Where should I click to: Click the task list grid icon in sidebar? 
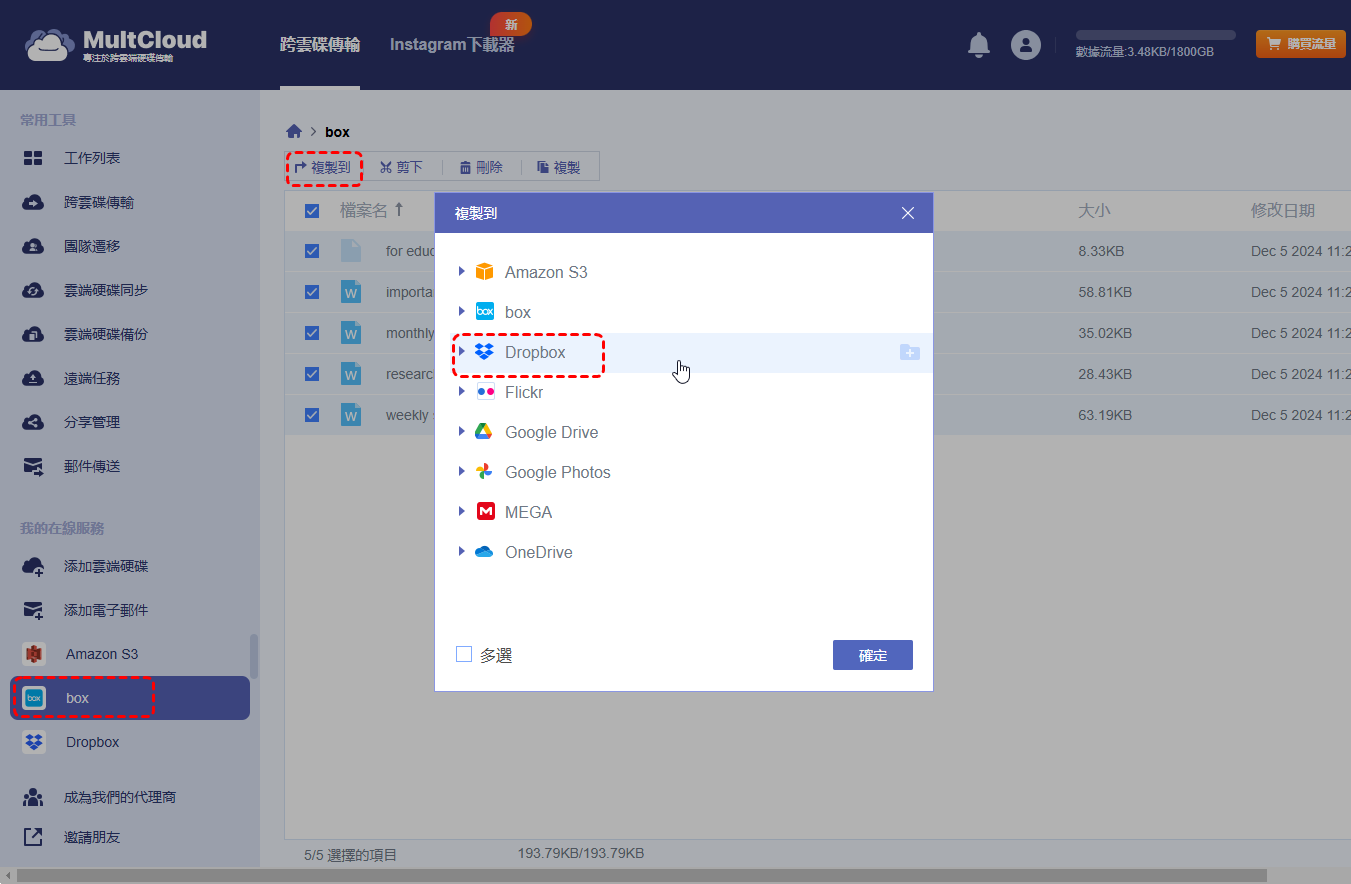pos(33,158)
